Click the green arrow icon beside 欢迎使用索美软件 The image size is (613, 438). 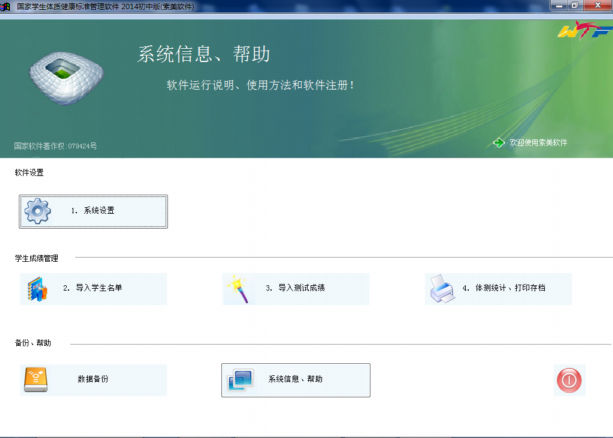[499, 143]
